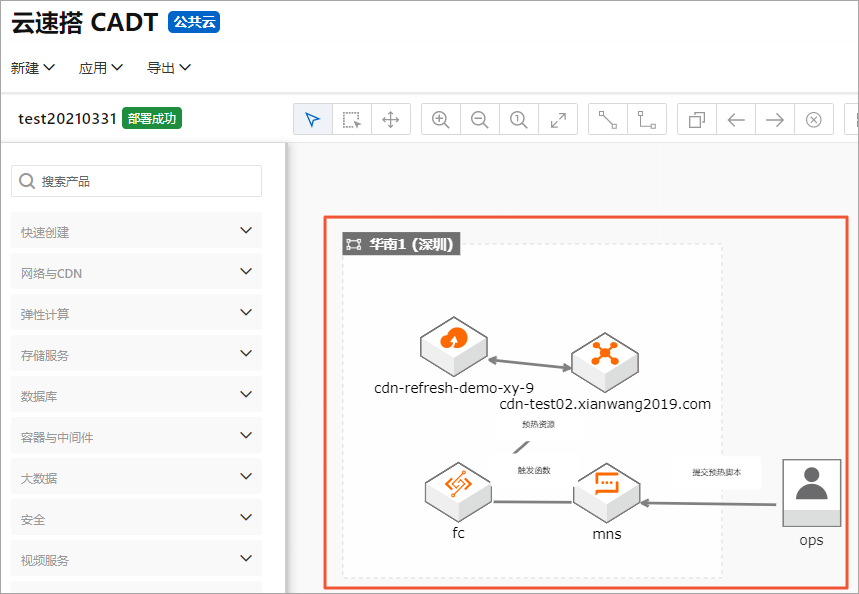This screenshot has height=594, width=859.
Task: Open the 导出 menu
Action: 168,68
